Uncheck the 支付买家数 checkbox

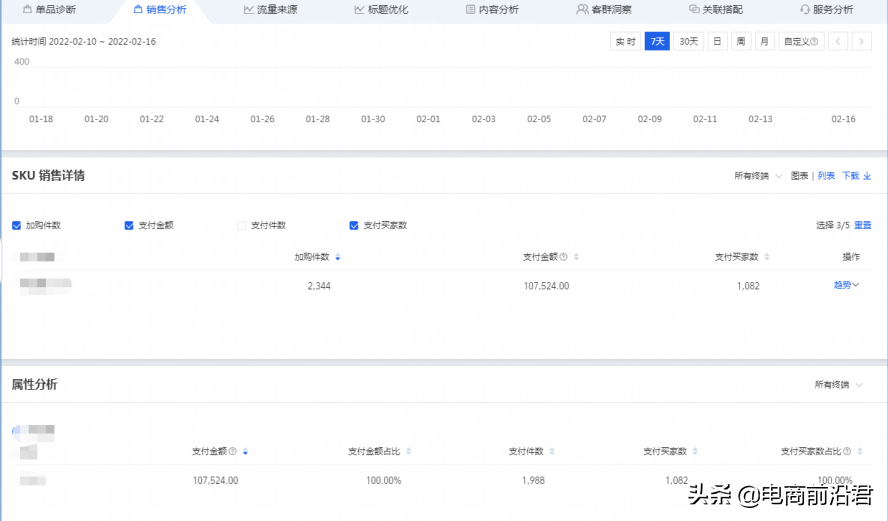[x=354, y=225]
